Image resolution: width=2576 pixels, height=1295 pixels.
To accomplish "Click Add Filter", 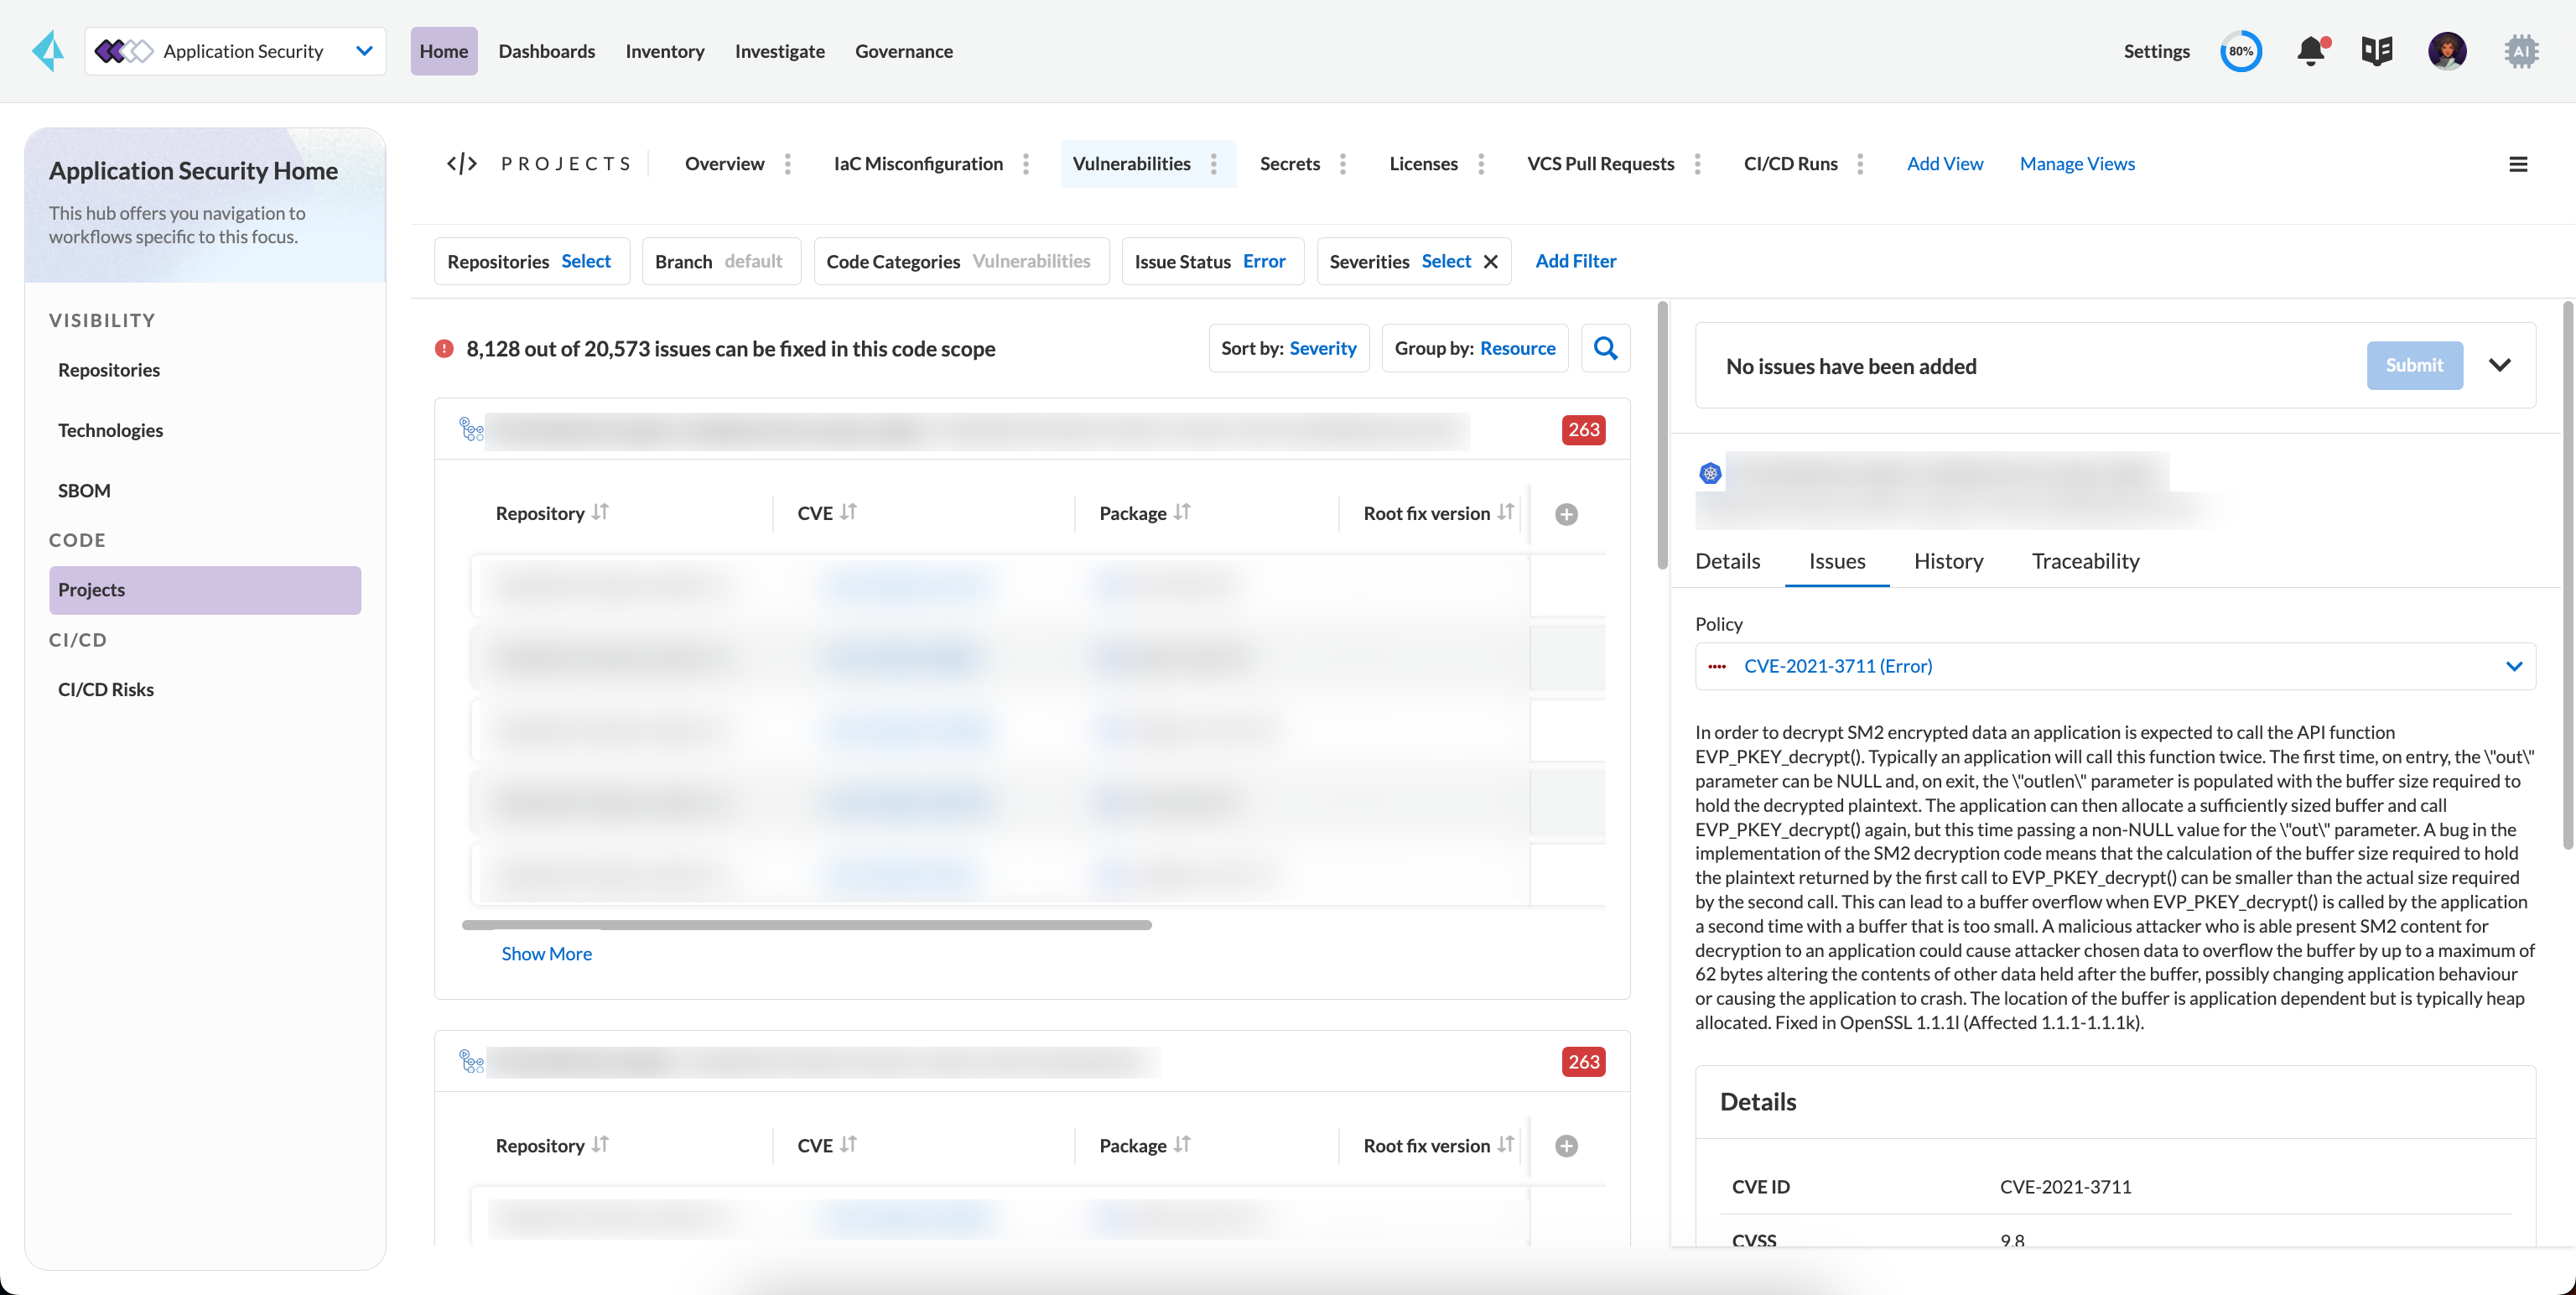I will point(1576,261).
